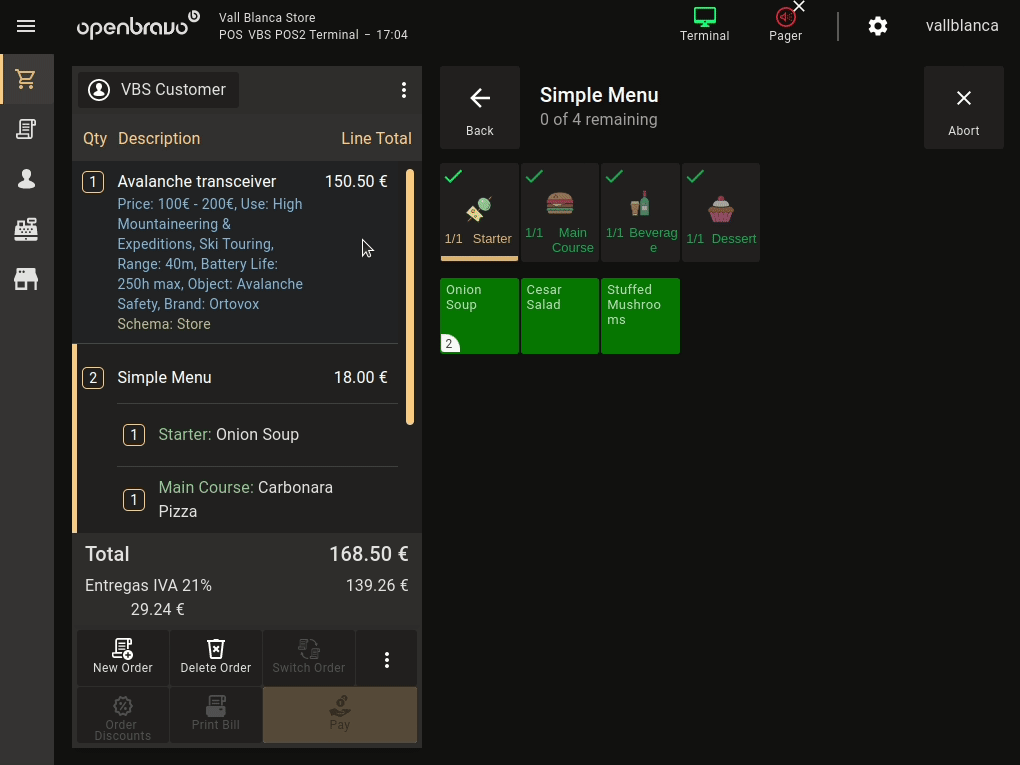Open the receipts sidebar icon
This screenshot has width=1020, height=765.
26,129
